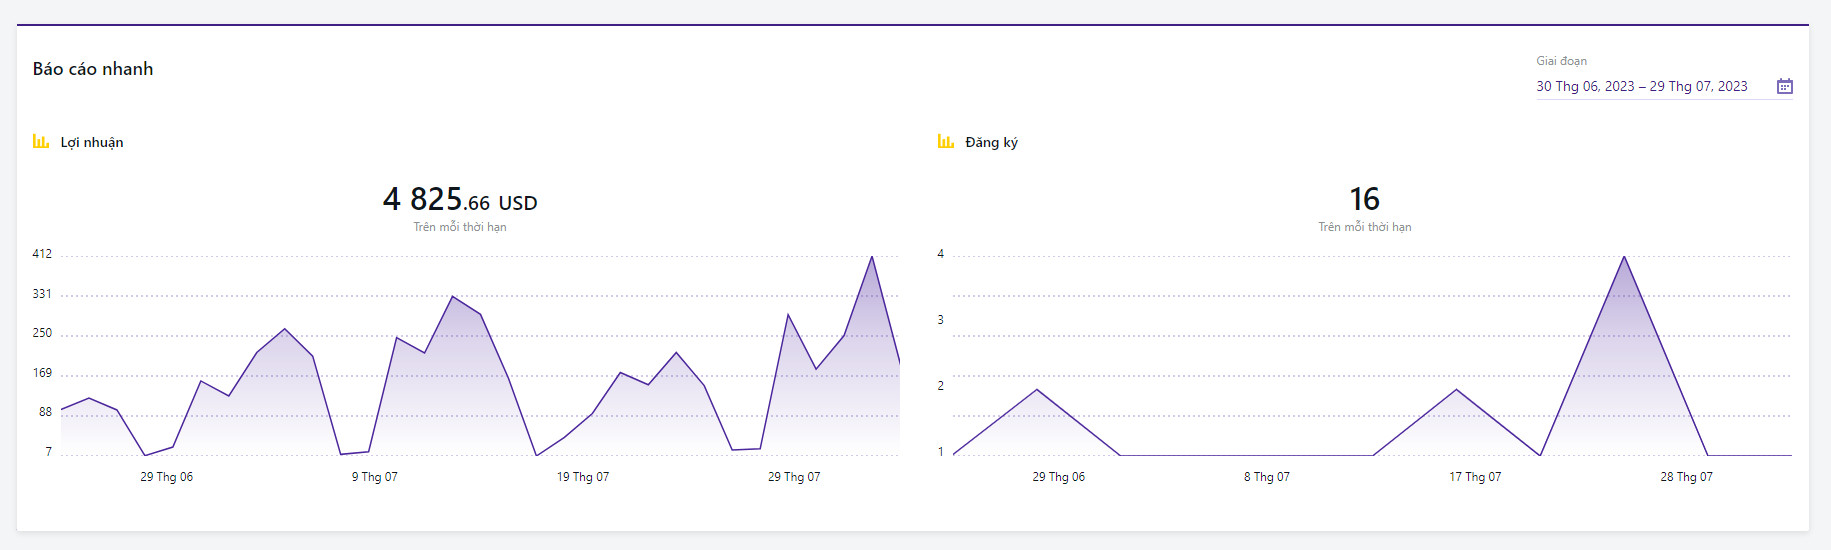Viewport: 1831px width, 550px height.
Task: Click the 169 y-axis label
Action: [42, 373]
